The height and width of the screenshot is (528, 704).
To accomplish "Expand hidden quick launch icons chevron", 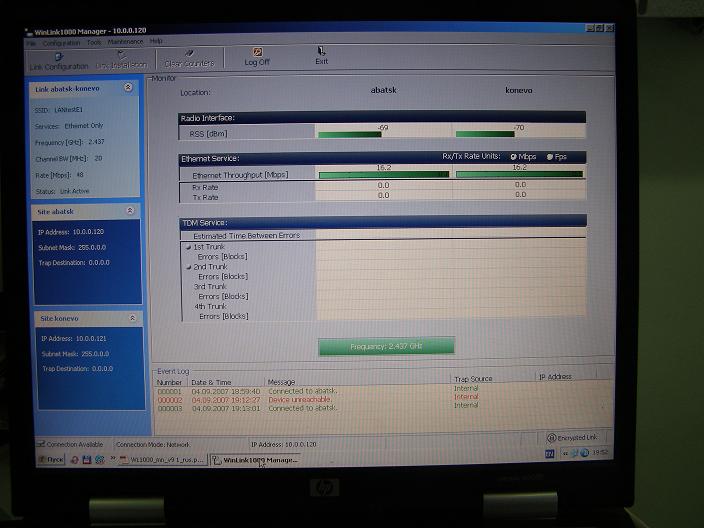I will tap(113, 459).
